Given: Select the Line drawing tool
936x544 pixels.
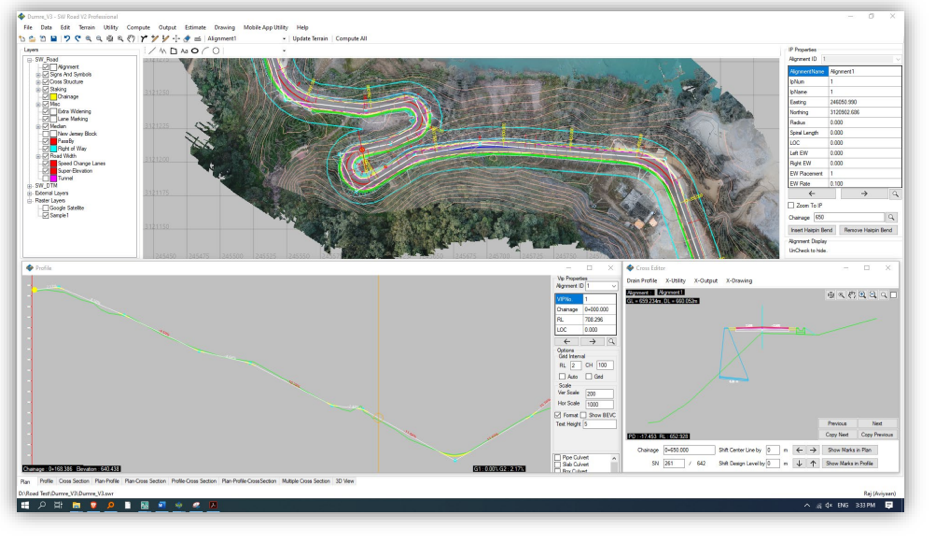Looking at the screenshot, I should [151, 50].
